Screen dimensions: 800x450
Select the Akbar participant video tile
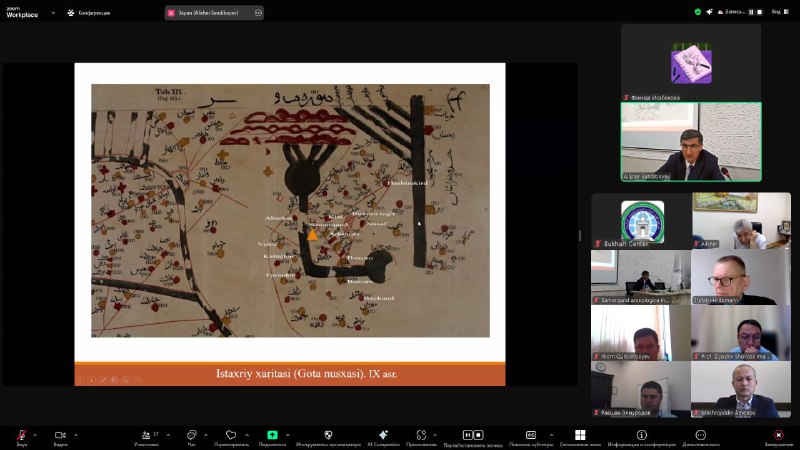click(x=741, y=221)
